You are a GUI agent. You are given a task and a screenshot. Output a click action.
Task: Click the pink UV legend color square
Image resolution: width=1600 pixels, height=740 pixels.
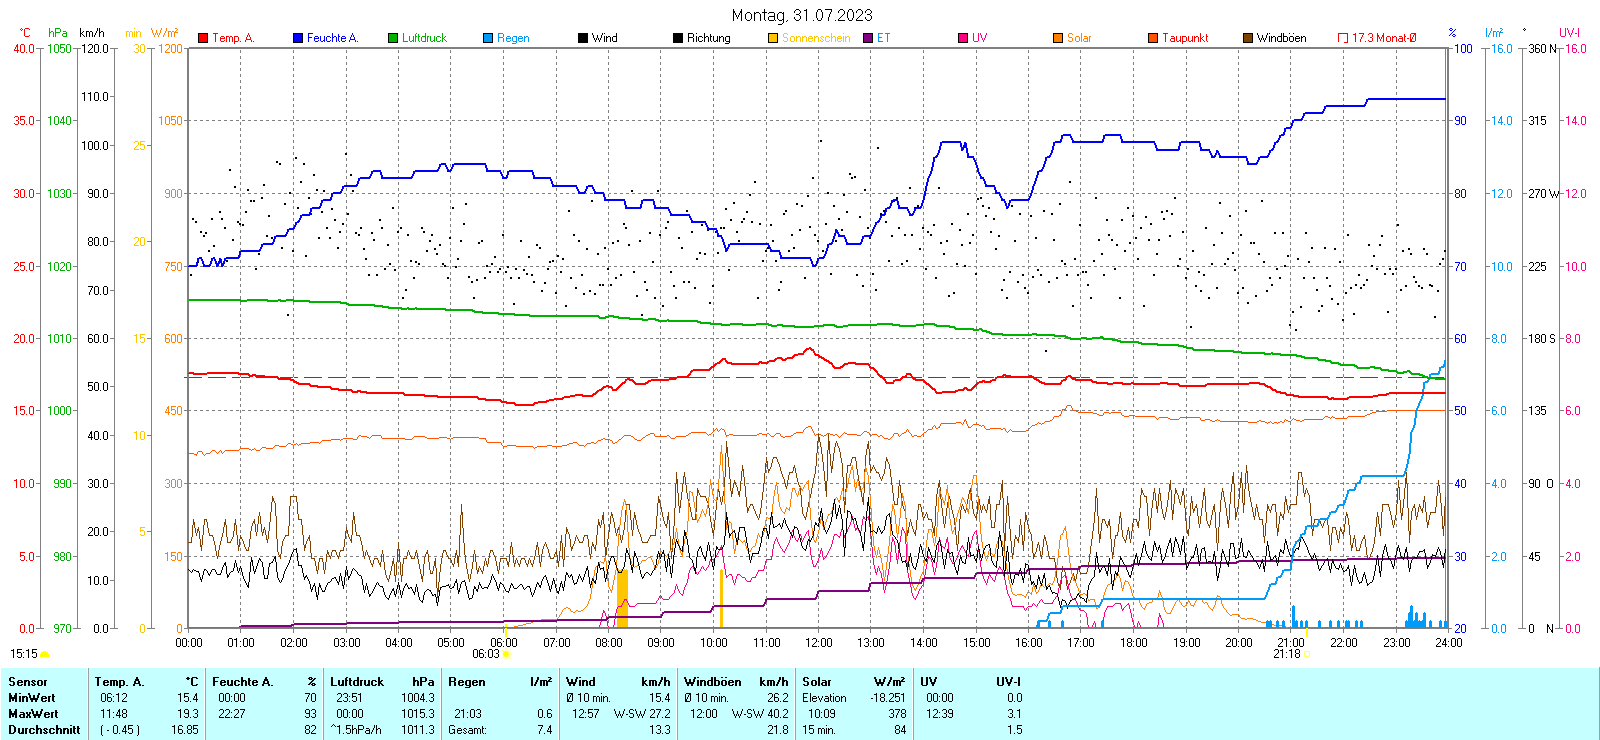point(963,38)
